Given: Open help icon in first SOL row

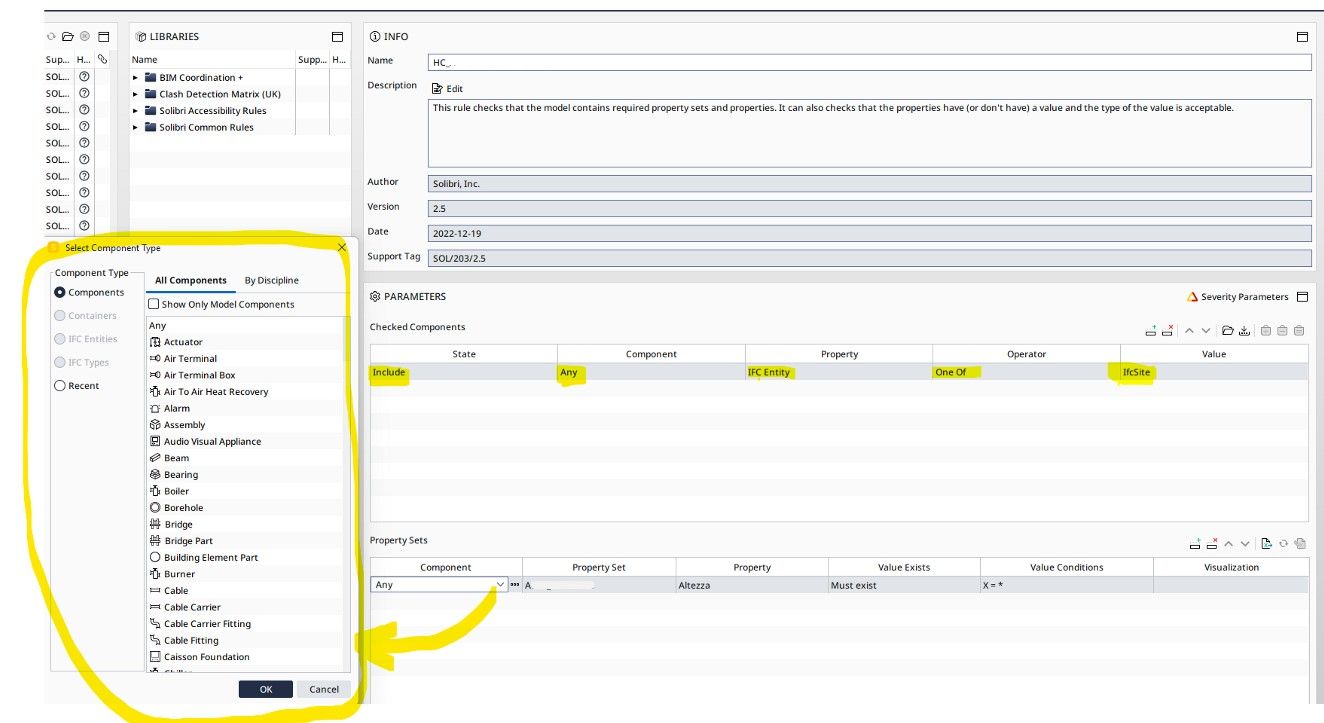Looking at the screenshot, I should click(84, 76).
